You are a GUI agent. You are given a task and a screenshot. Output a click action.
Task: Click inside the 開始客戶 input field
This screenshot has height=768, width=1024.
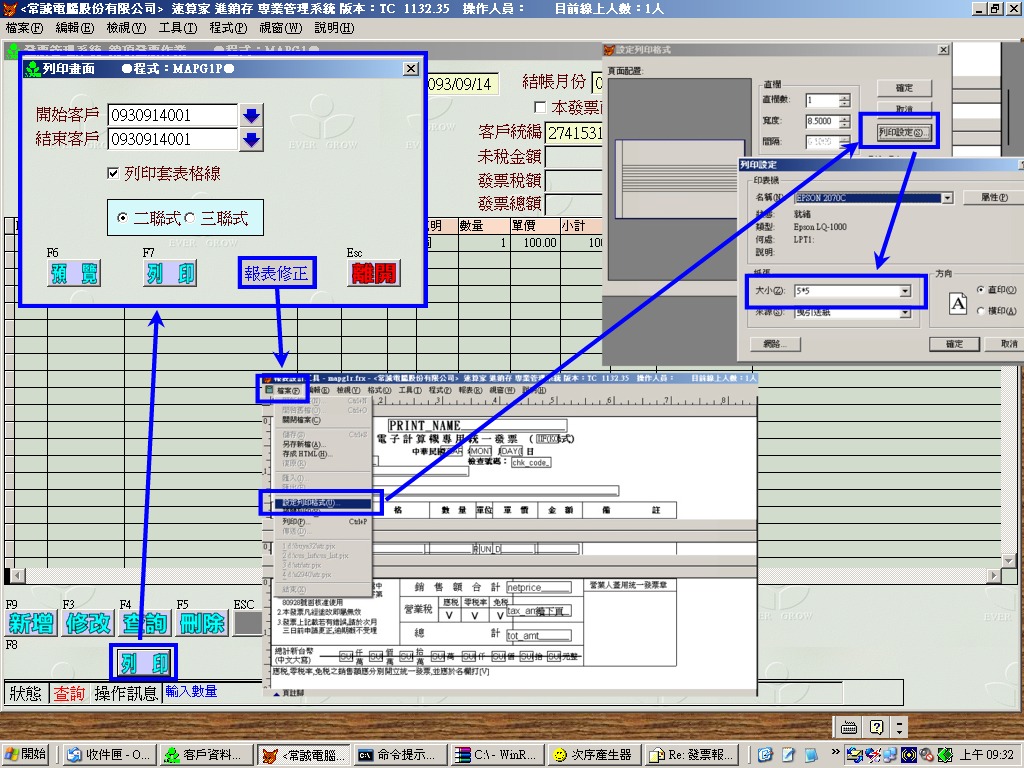coord(171,115)
